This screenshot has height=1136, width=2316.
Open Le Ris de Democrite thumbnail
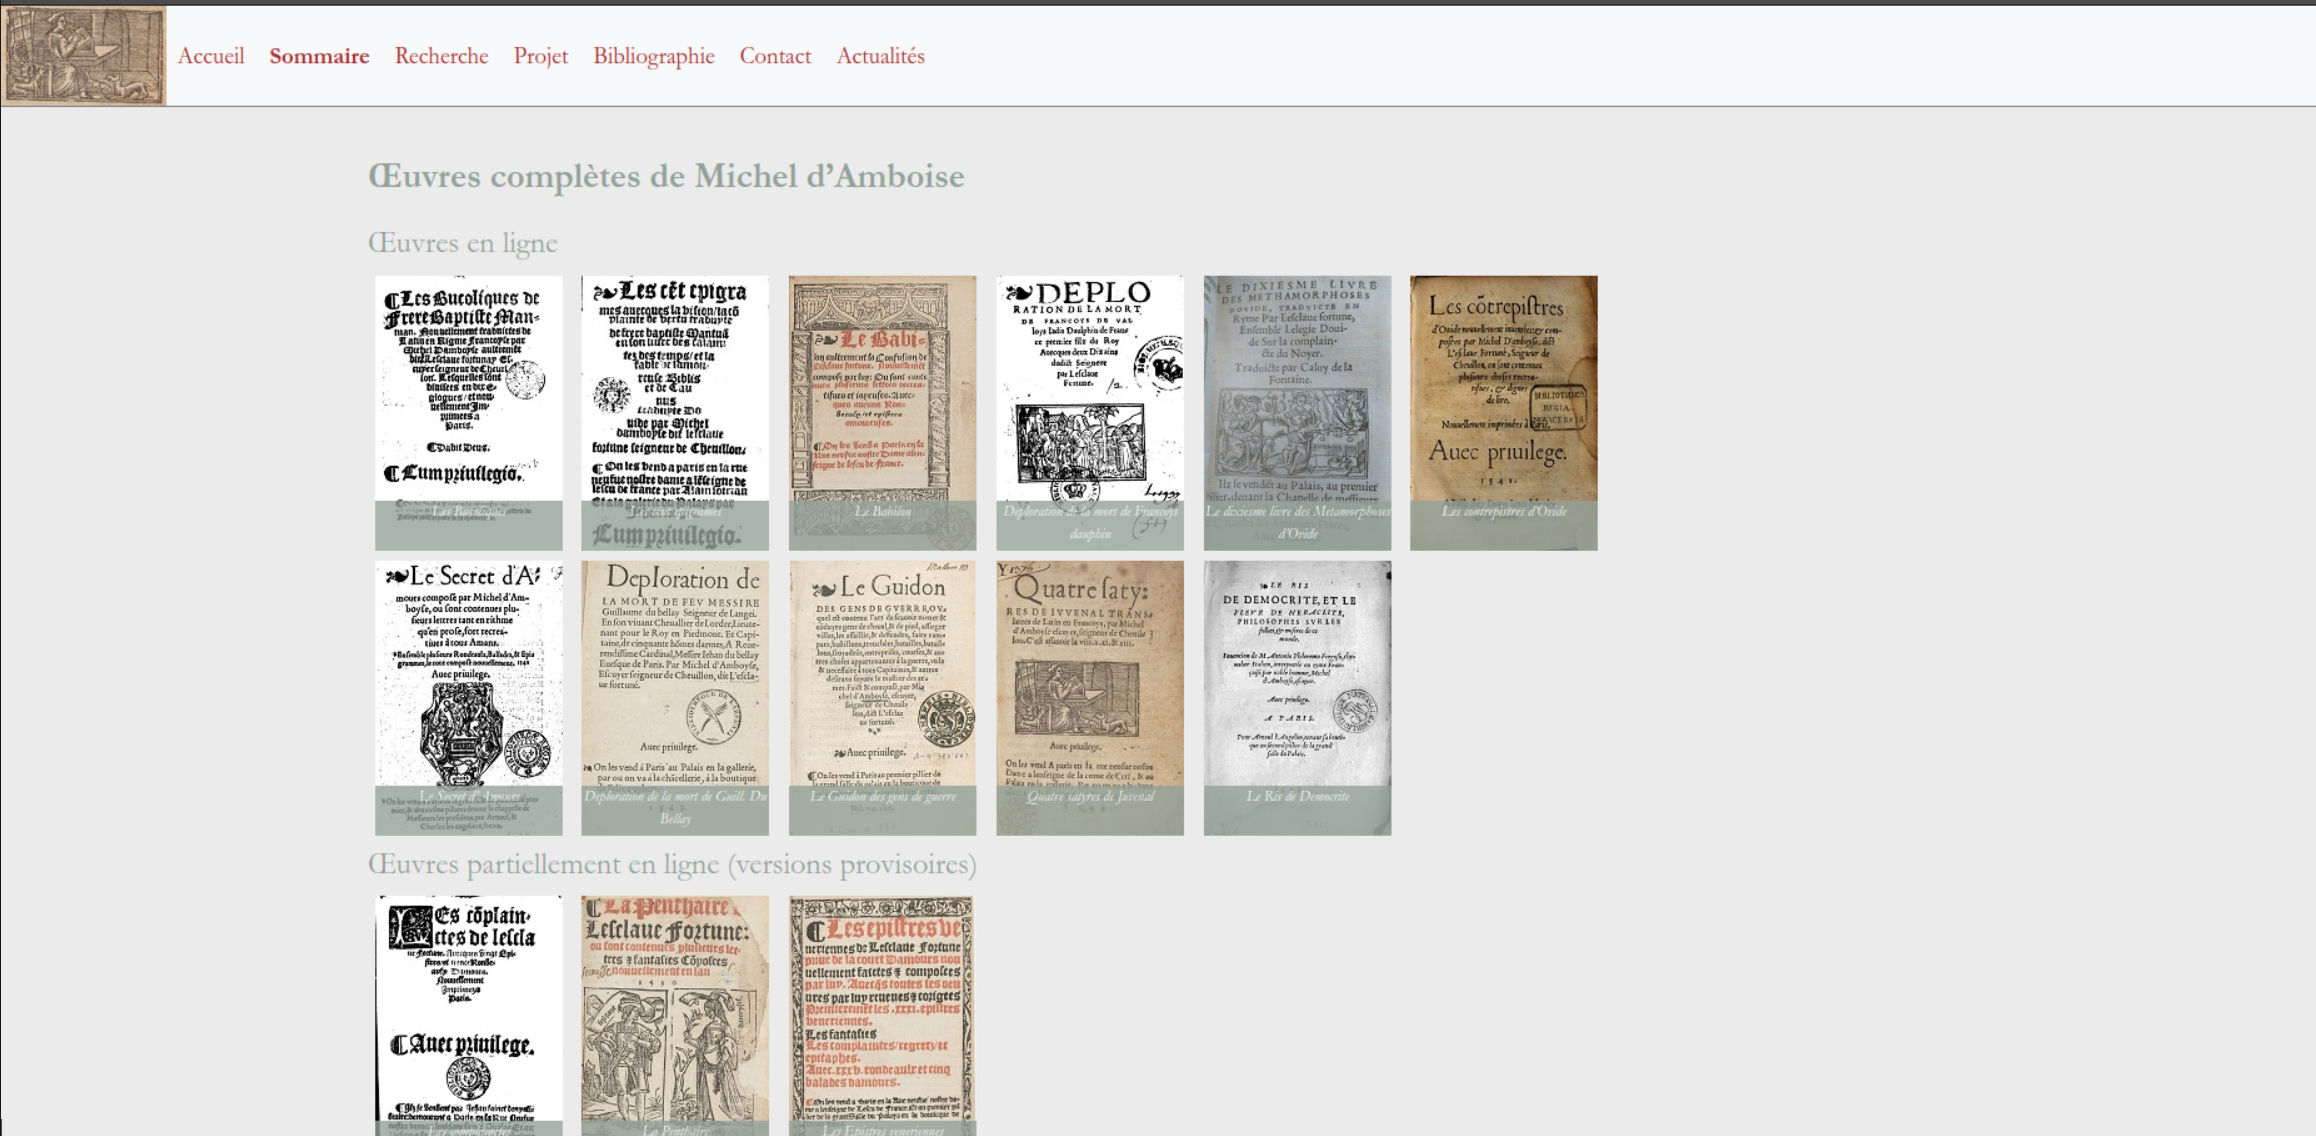[1297, 698]
